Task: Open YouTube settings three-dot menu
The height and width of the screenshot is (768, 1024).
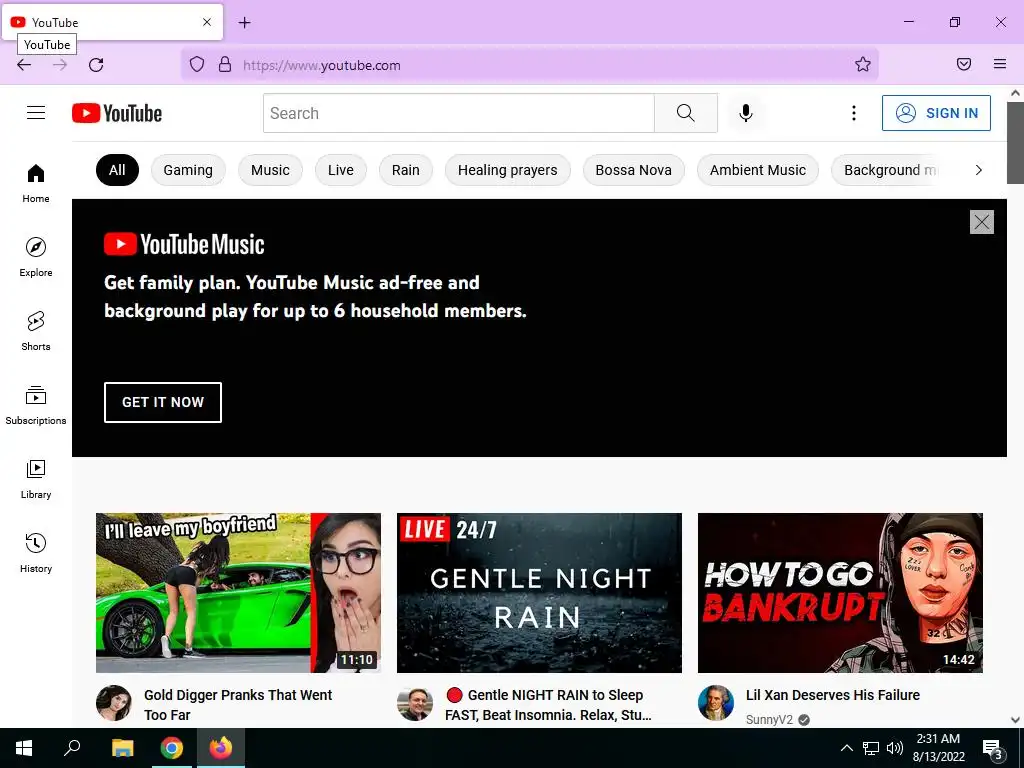Action: point(854,113)
